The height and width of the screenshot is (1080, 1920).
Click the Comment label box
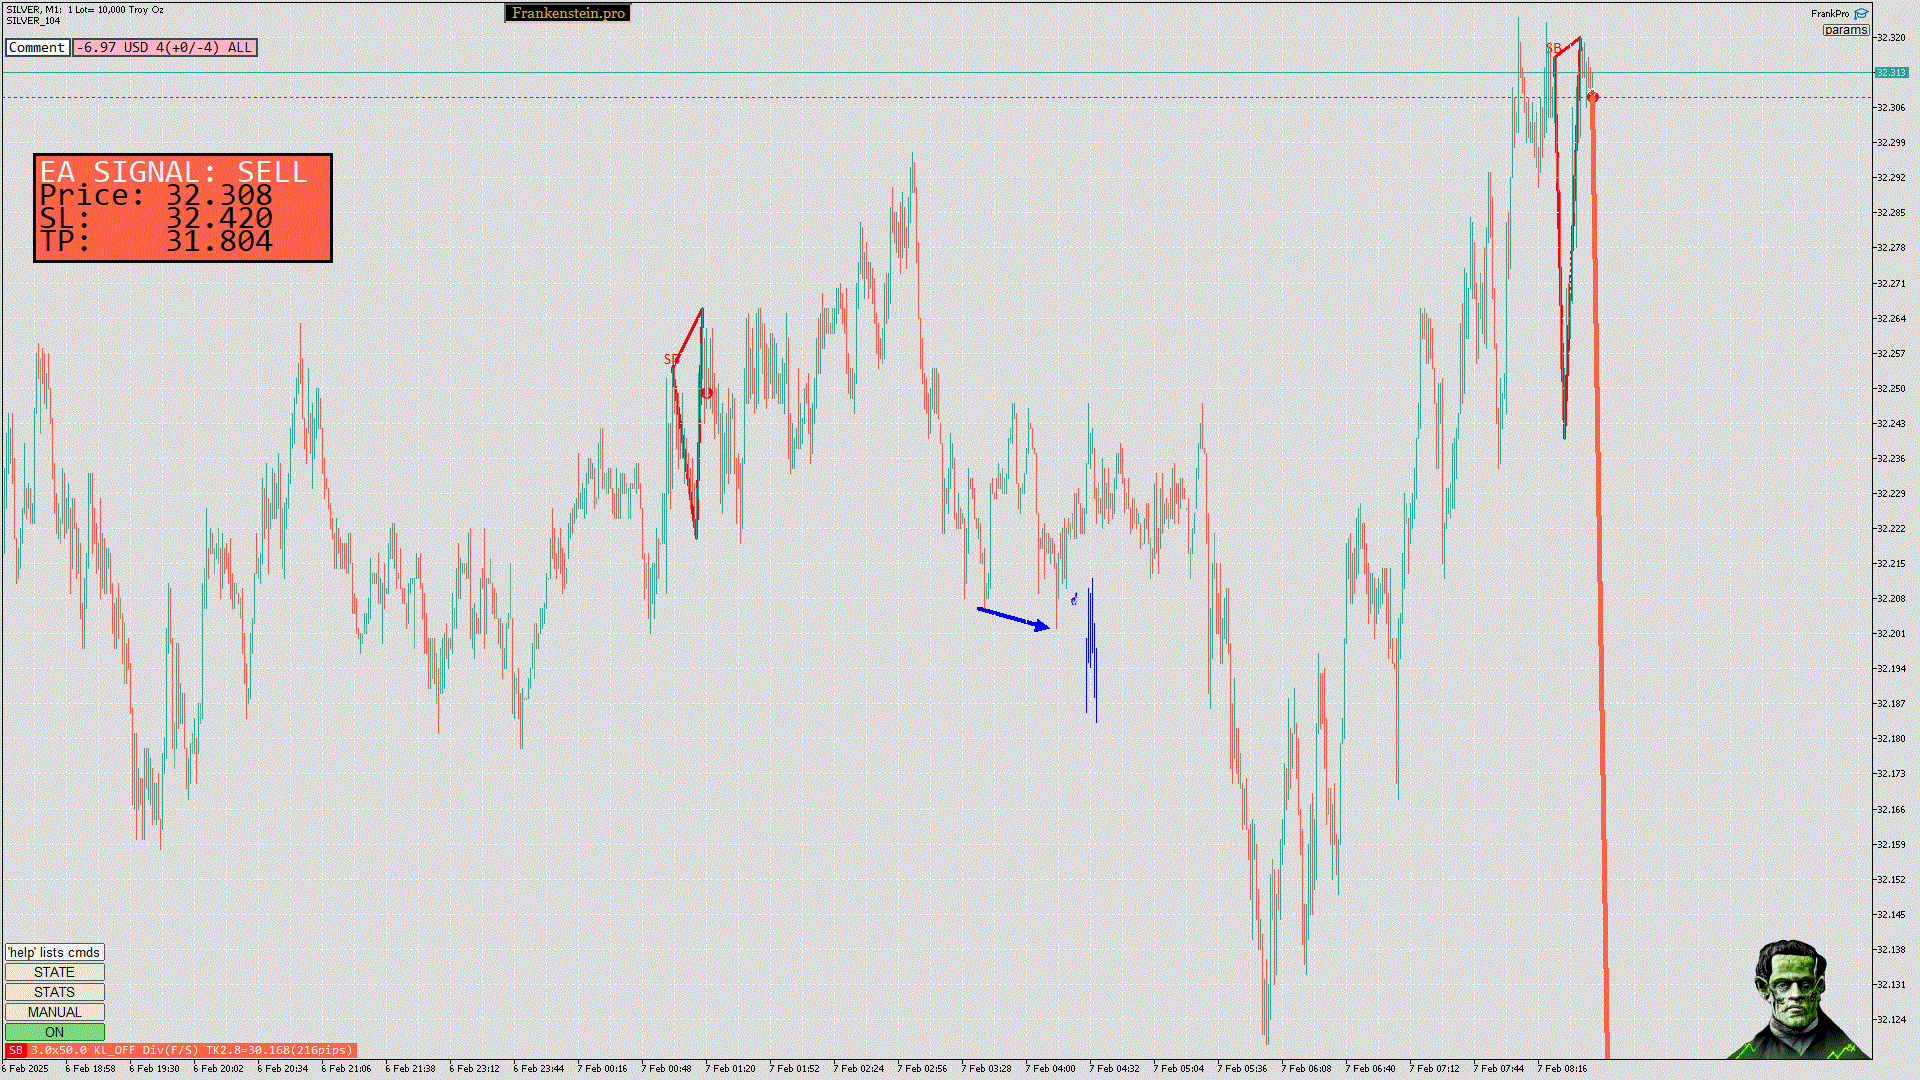click(x=37, y=47)
